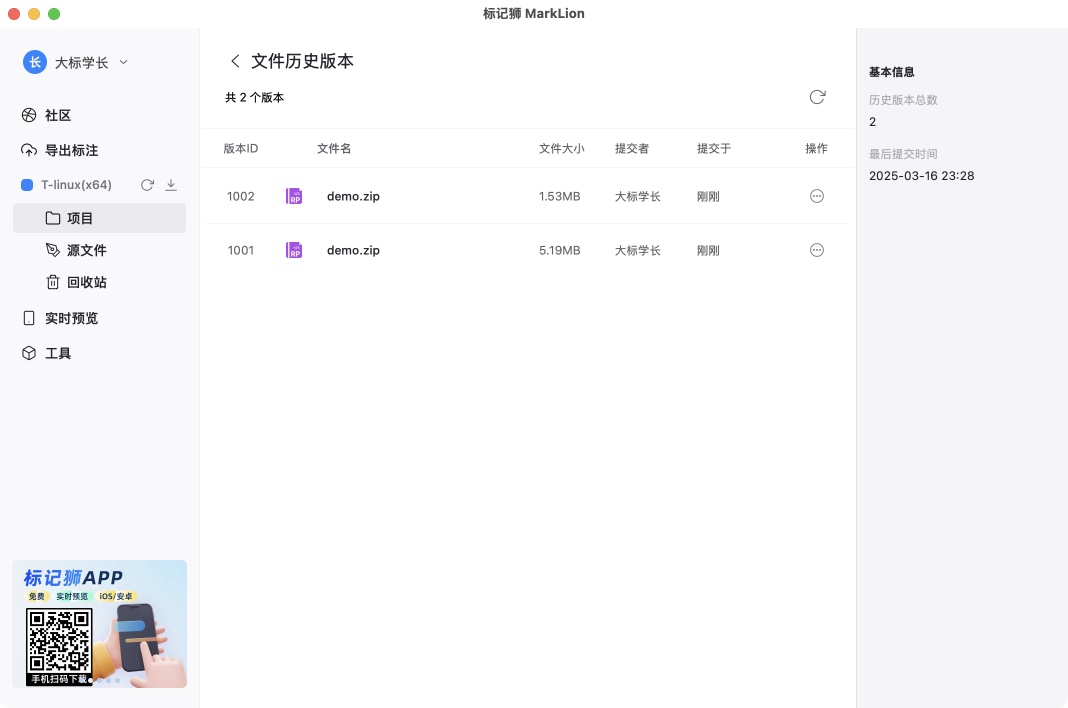This screenshot has height=708, width=1068.
Task: Open the 实时预览 live preview panel
Action: pyautogui.click(x=72, y=317)
